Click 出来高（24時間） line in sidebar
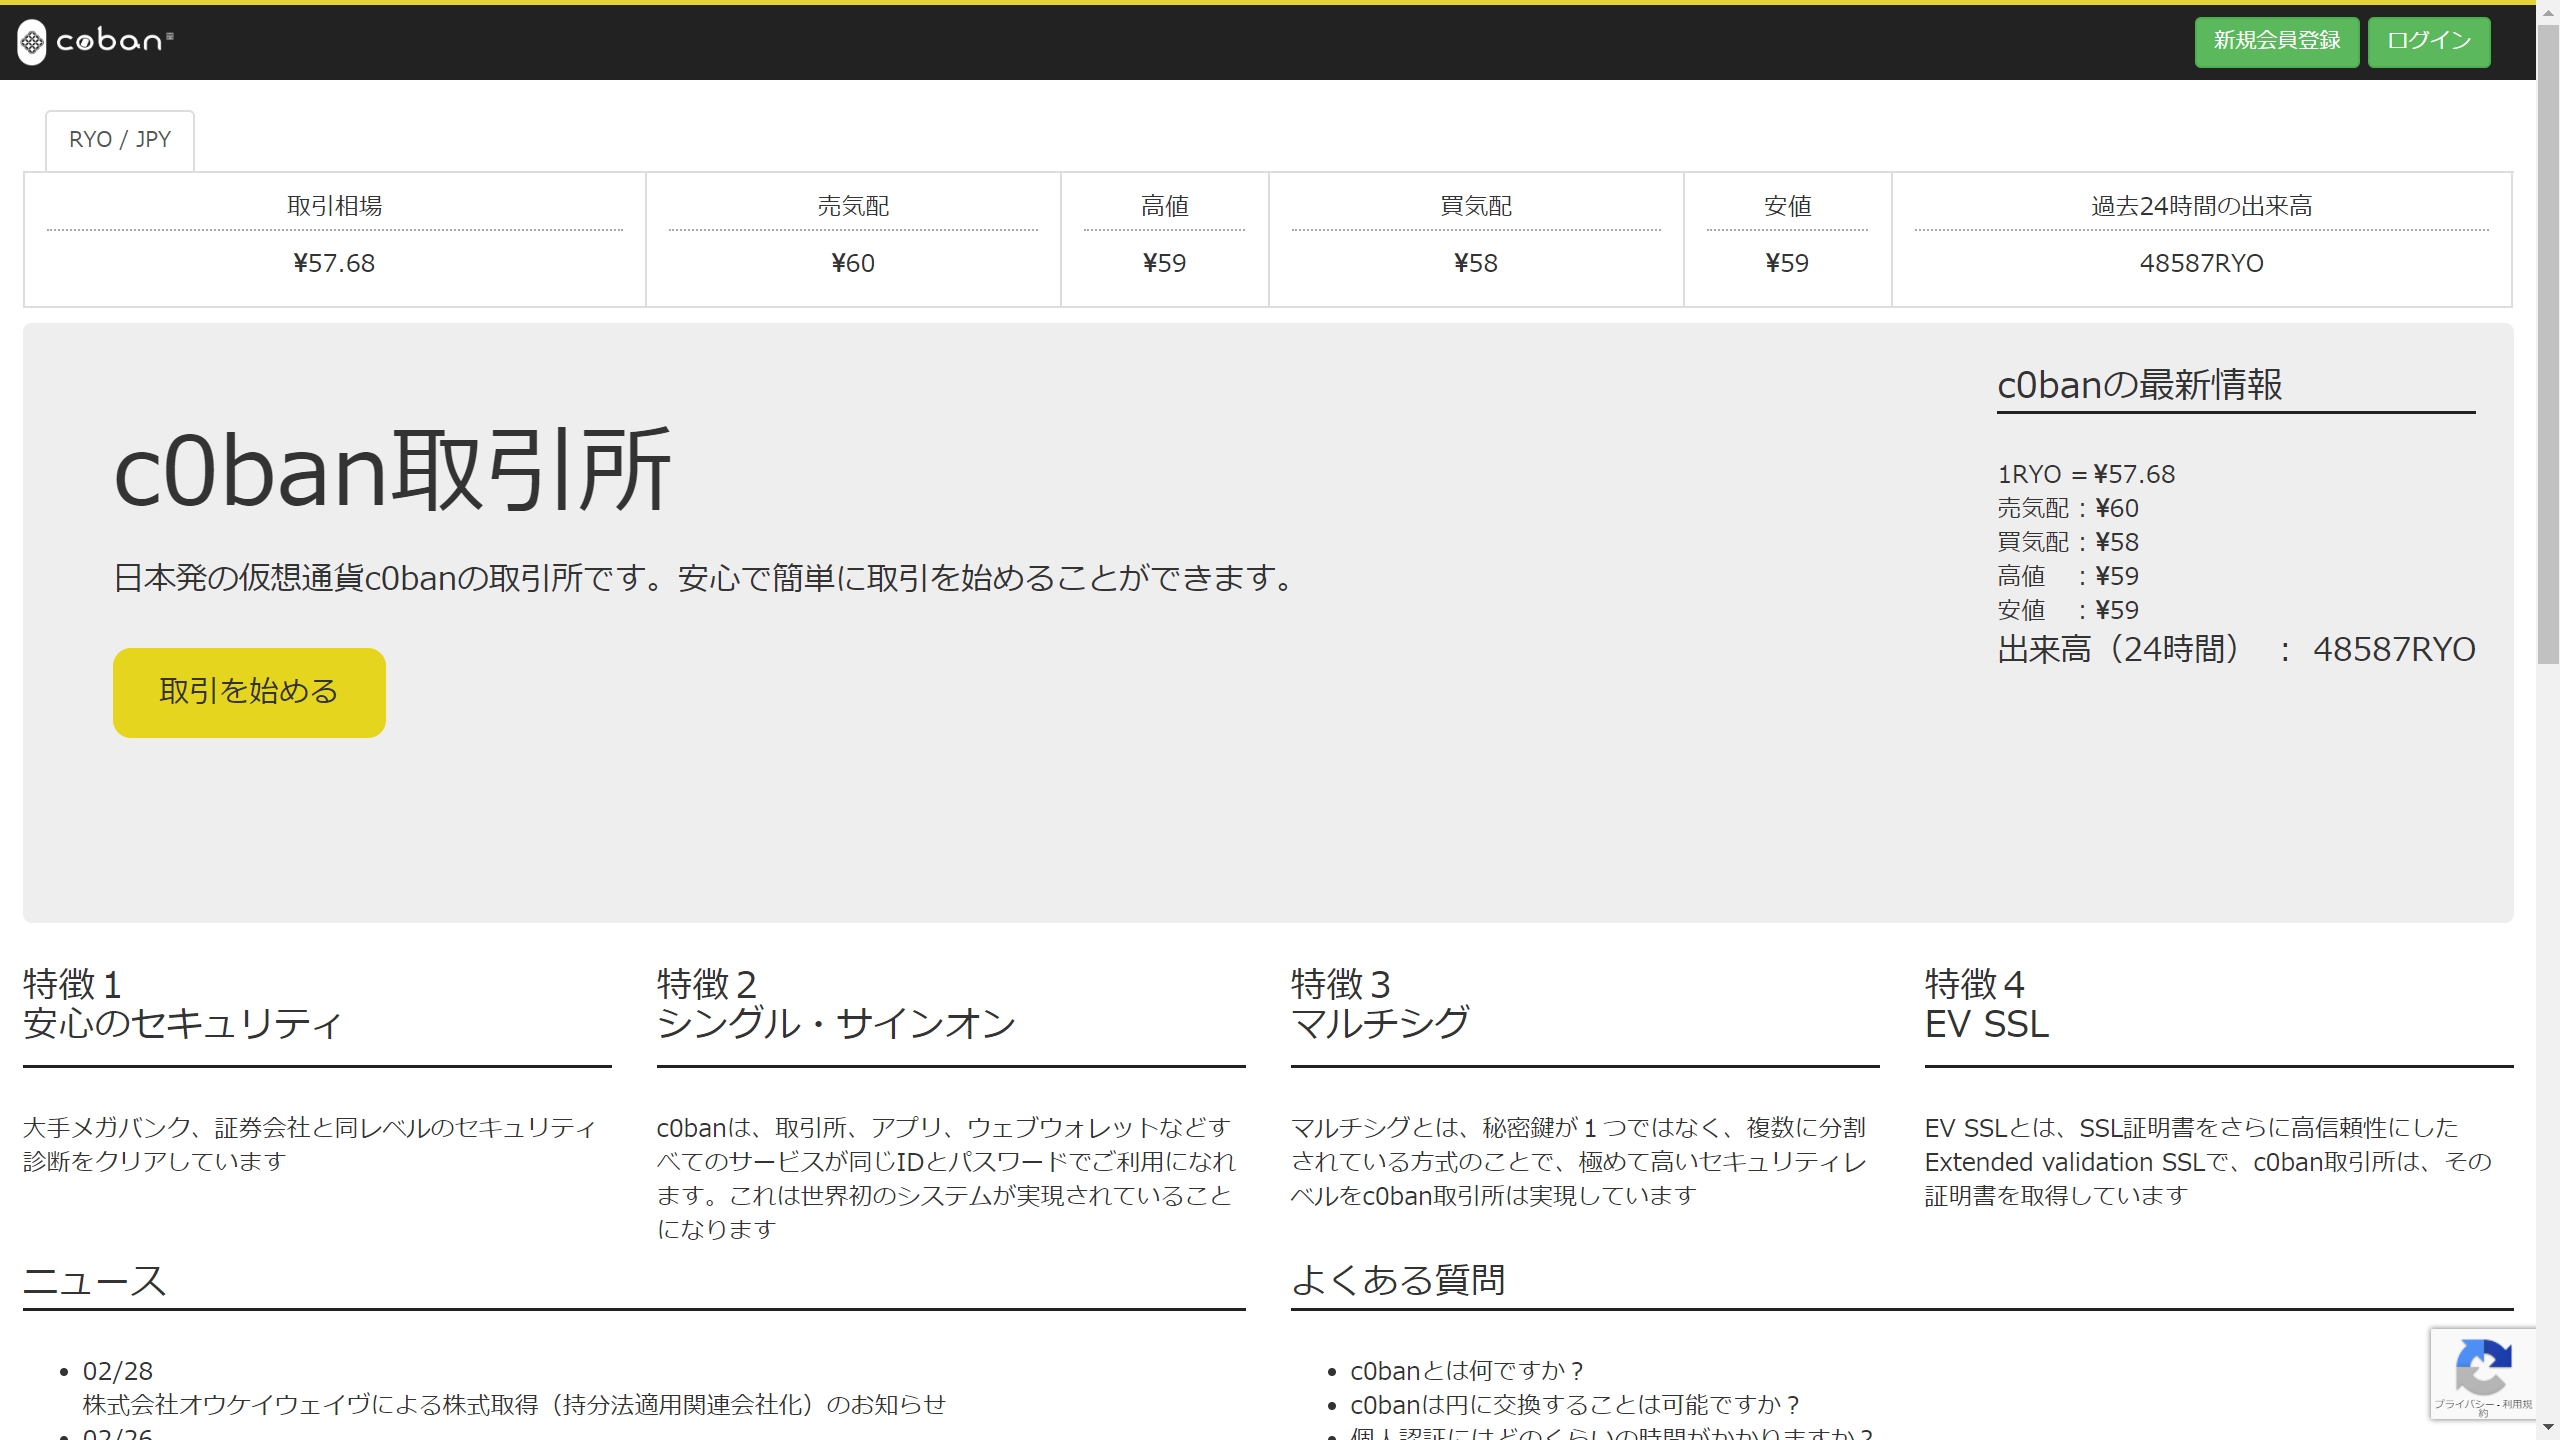Screen dimensions: 2560x1440 coord(2236,649)
